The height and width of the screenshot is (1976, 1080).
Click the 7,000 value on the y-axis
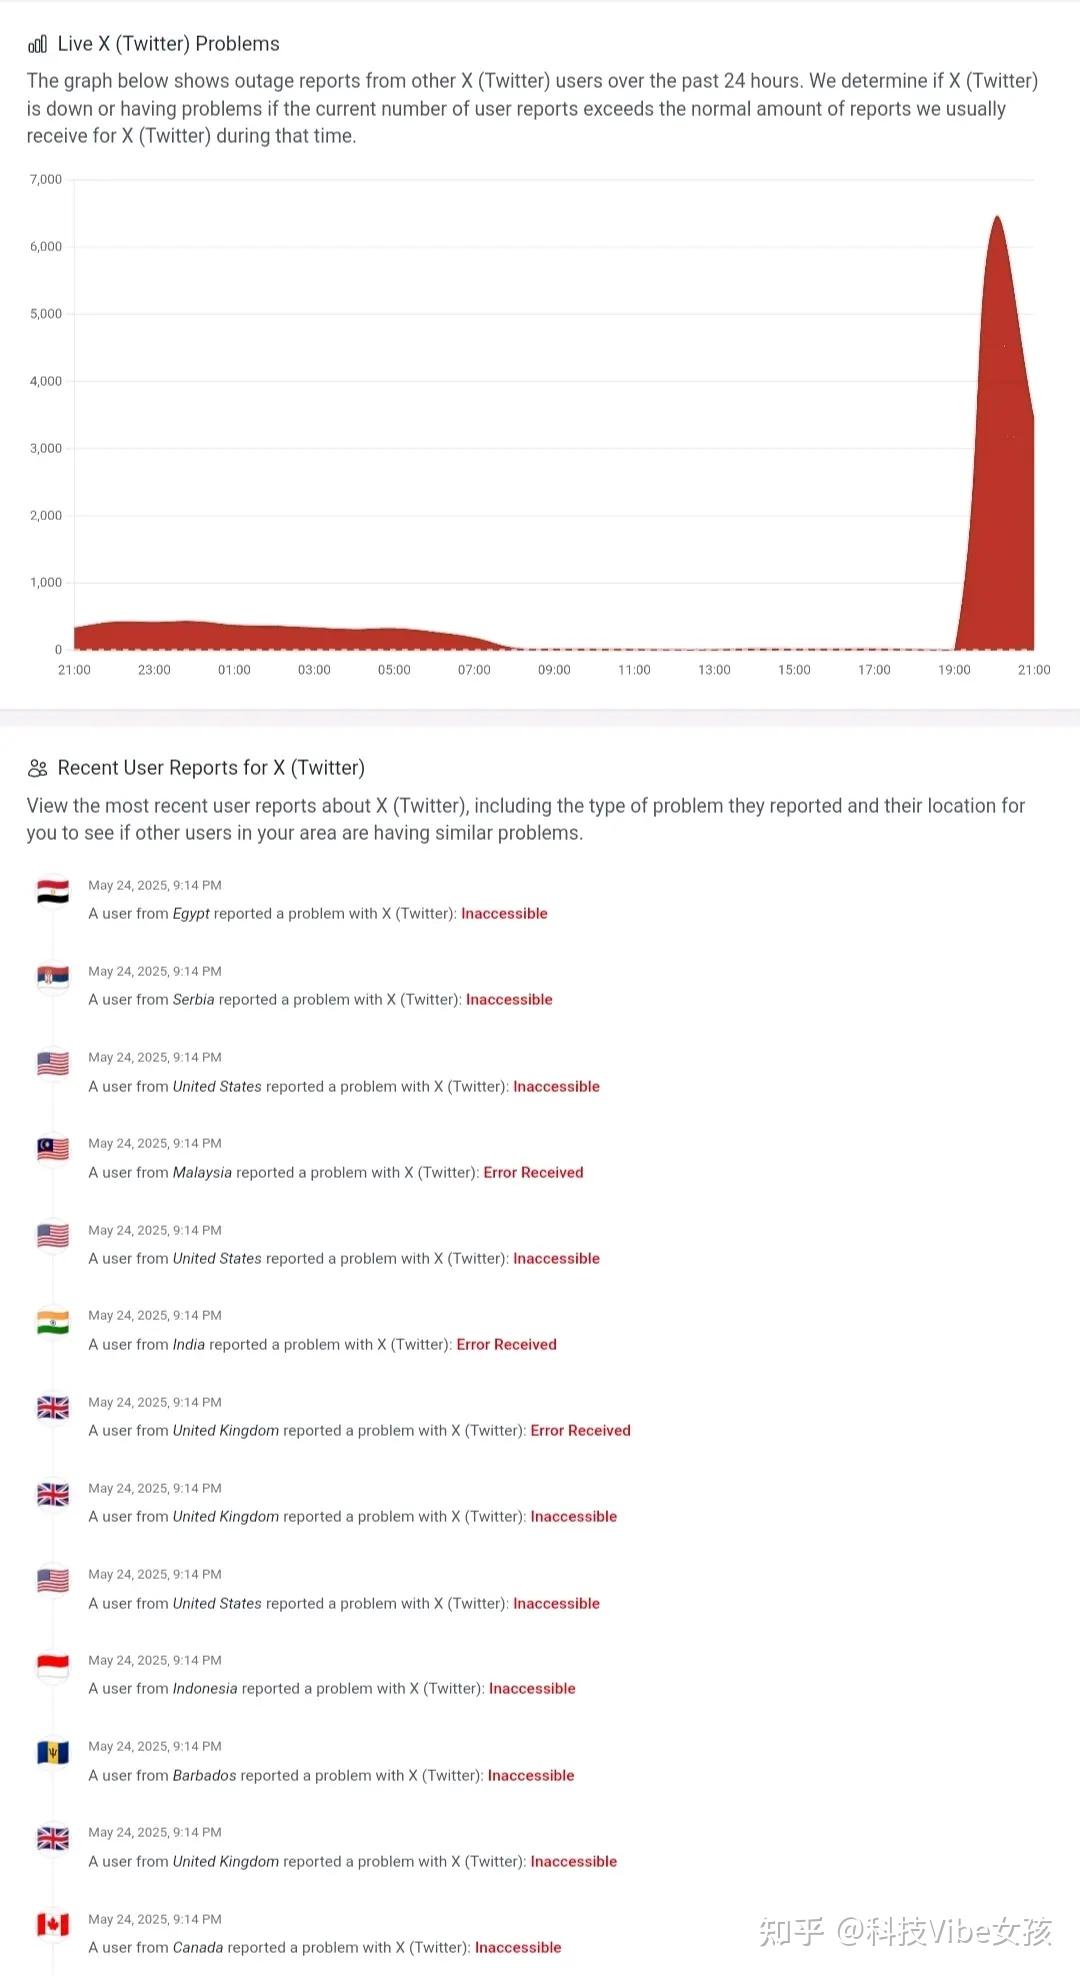[x=46, y=180]
